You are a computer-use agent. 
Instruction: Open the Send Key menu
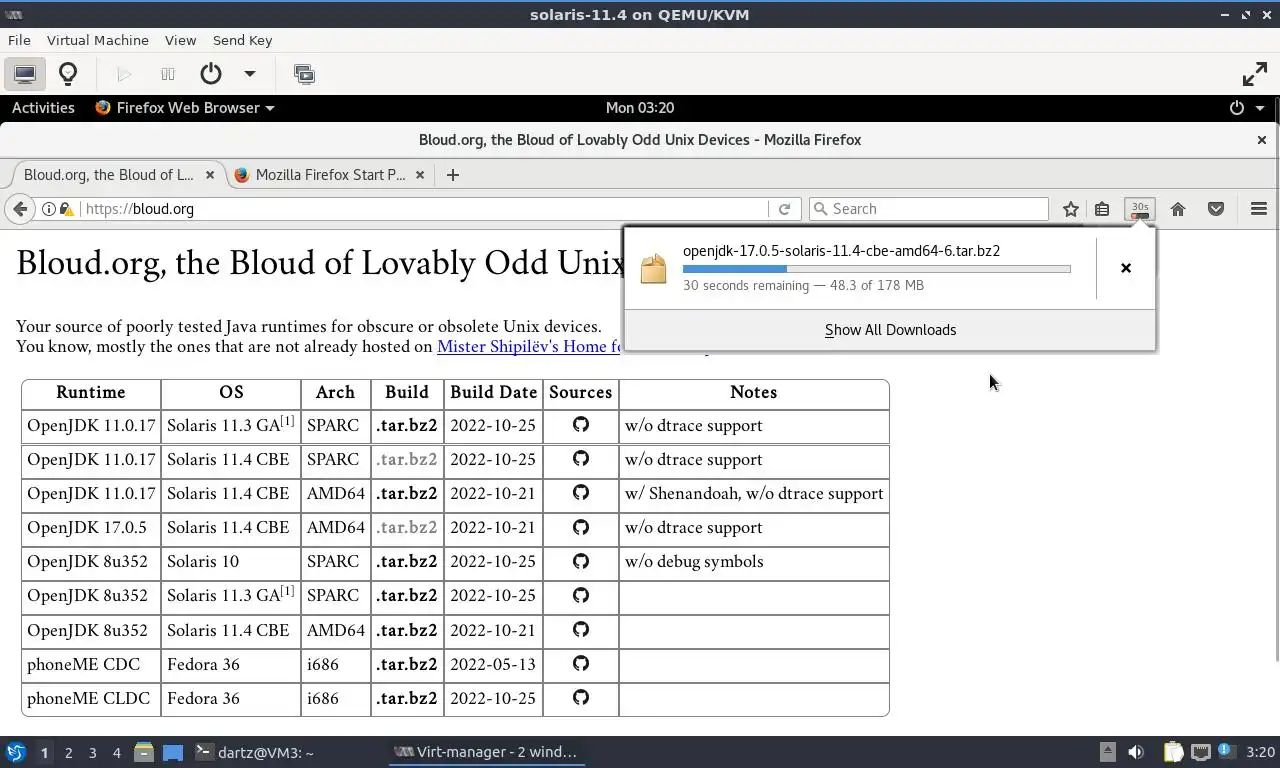tap(242, 40)
